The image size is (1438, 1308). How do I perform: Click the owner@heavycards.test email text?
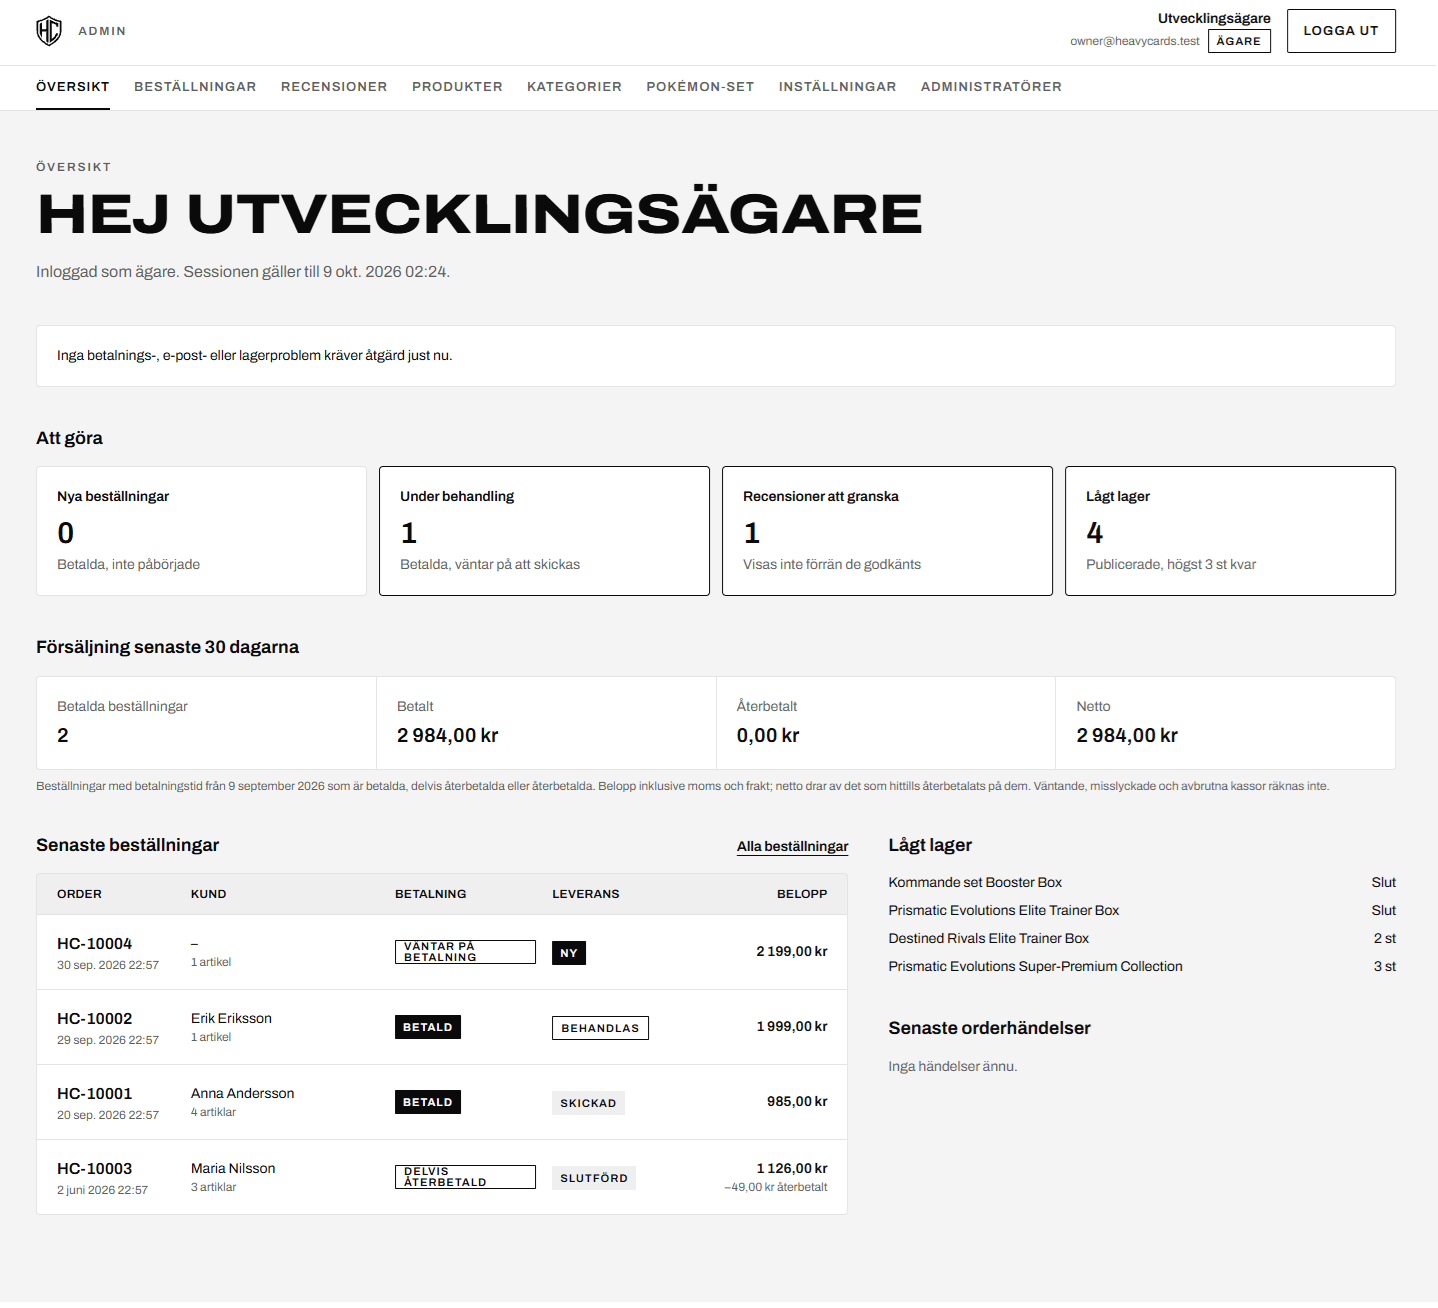pyautogui.click(x=1134, y=41)
